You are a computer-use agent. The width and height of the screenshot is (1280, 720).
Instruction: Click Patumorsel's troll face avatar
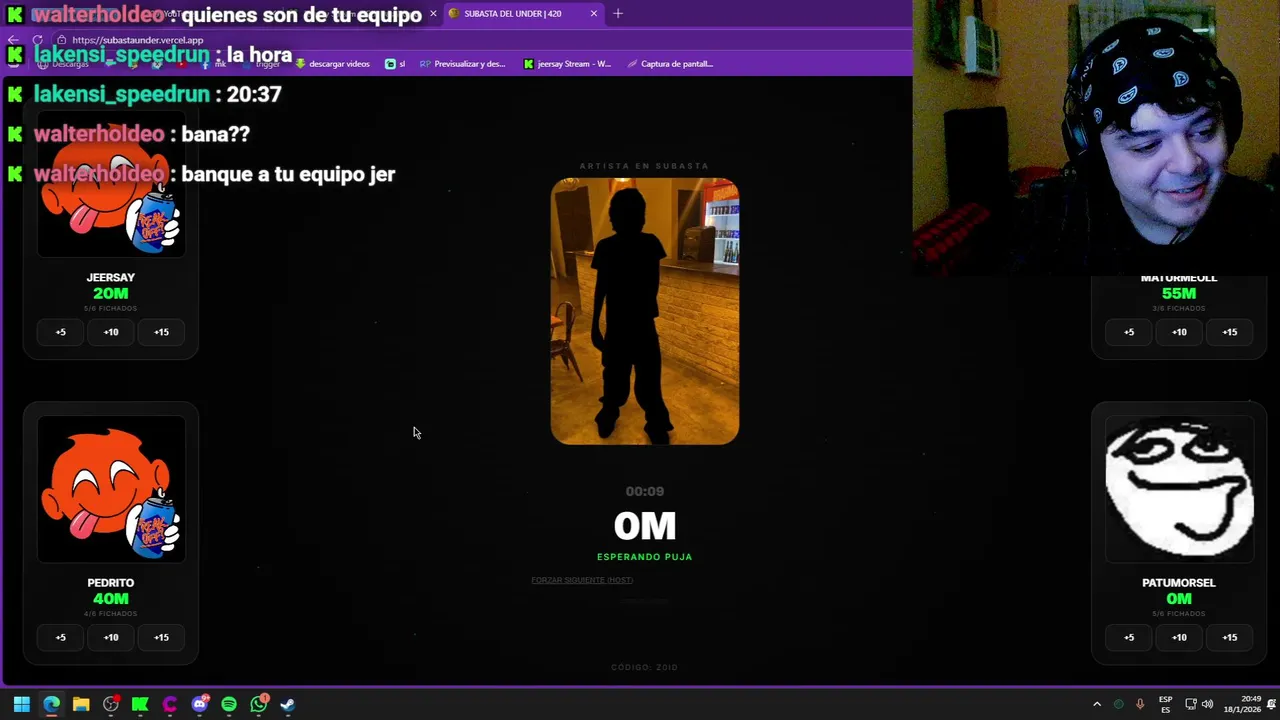(1179, 490)
